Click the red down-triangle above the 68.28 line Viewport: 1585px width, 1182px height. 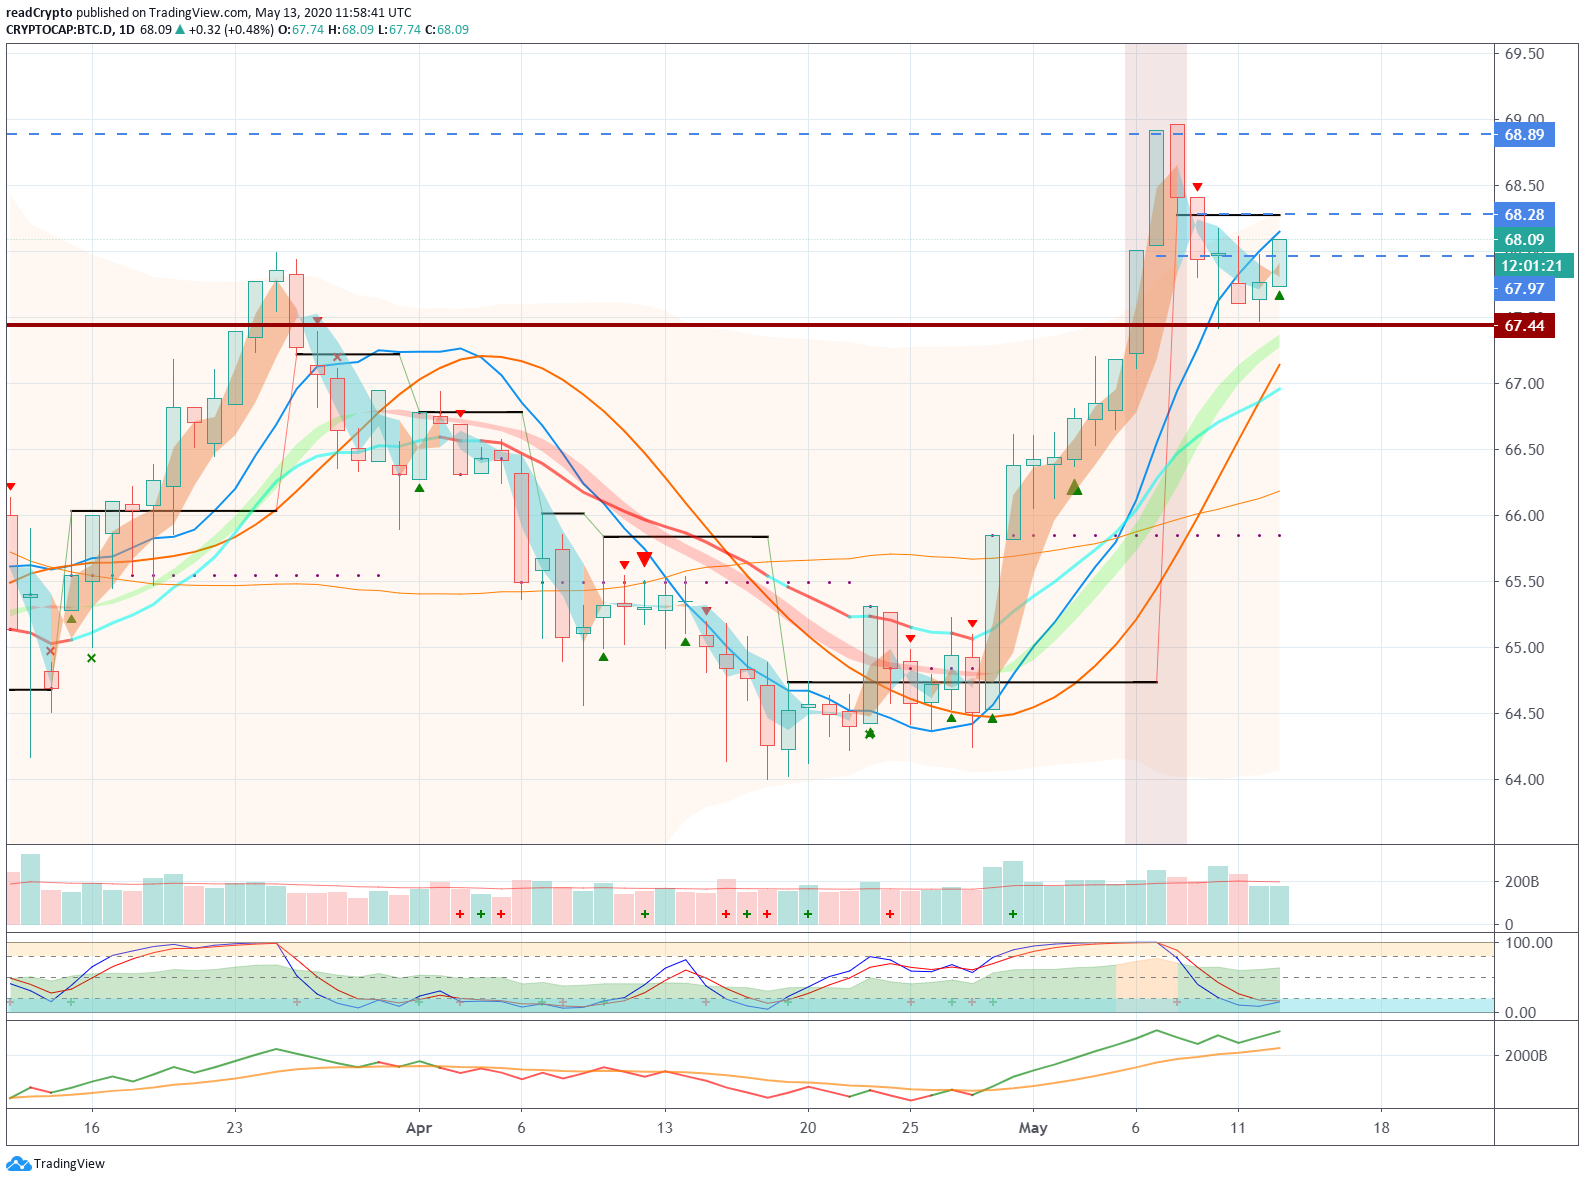point(1197,187)
